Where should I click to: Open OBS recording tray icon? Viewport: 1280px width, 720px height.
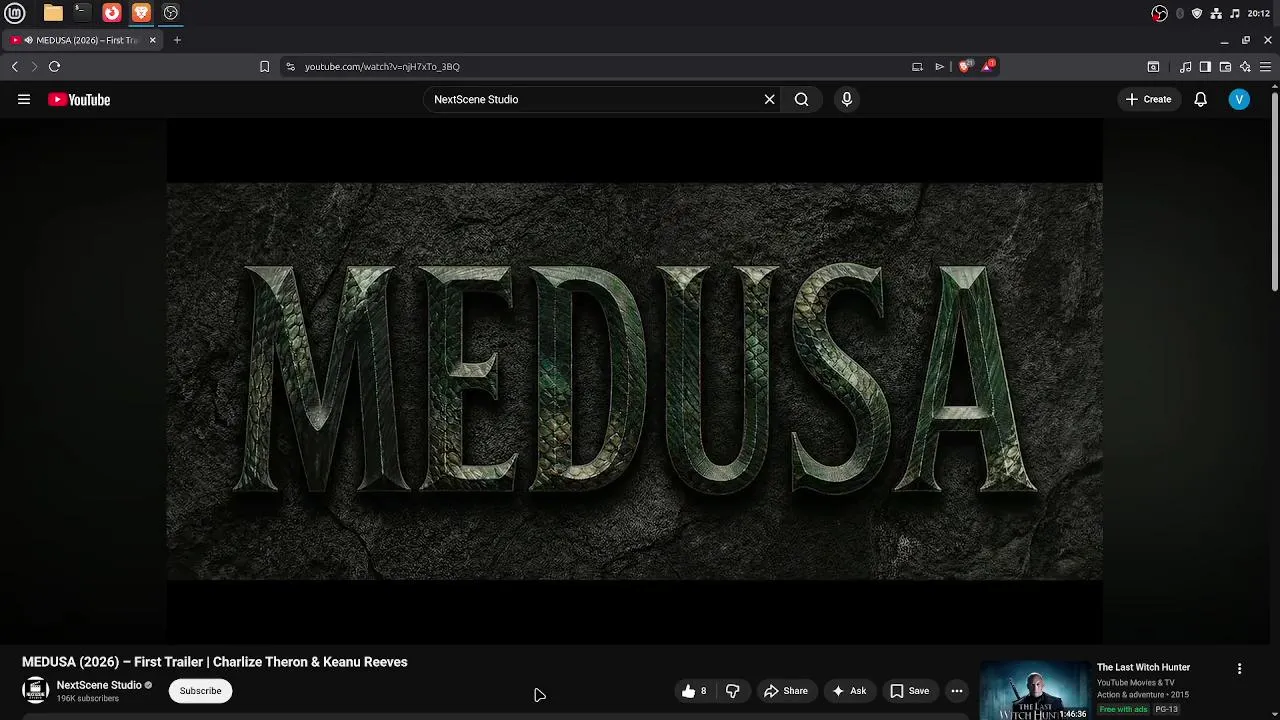pyautogui.click(x=1159, y=13)
